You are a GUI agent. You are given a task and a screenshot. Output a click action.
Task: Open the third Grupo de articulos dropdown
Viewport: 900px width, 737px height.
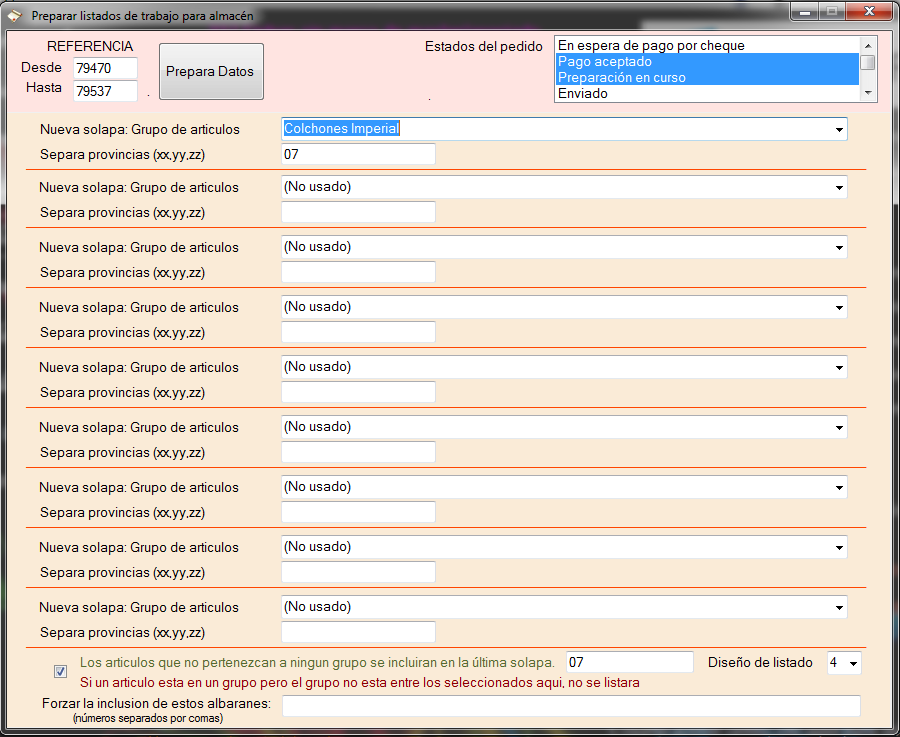839,247
